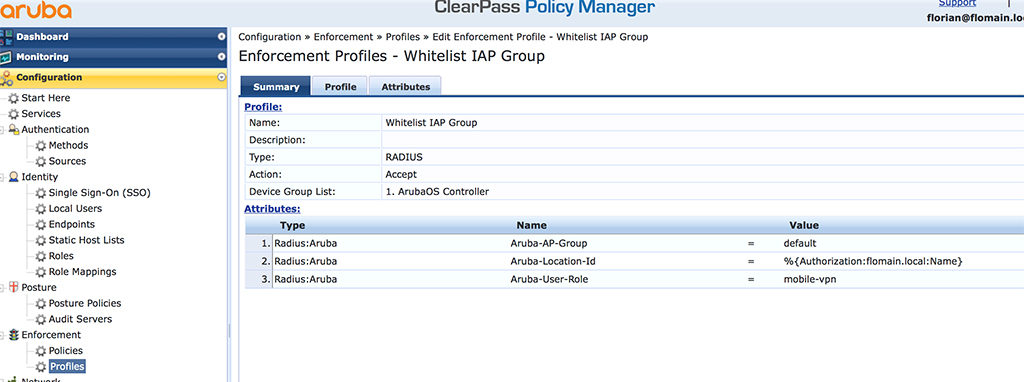Switch to the Profile tab
1024x382 pixels.
(x=340, y=86)
